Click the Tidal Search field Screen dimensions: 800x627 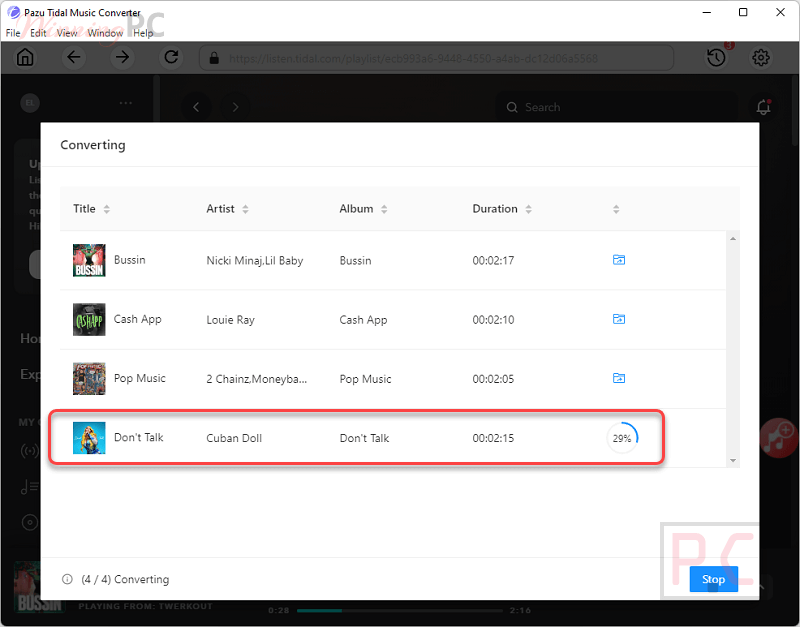[617, 107]
